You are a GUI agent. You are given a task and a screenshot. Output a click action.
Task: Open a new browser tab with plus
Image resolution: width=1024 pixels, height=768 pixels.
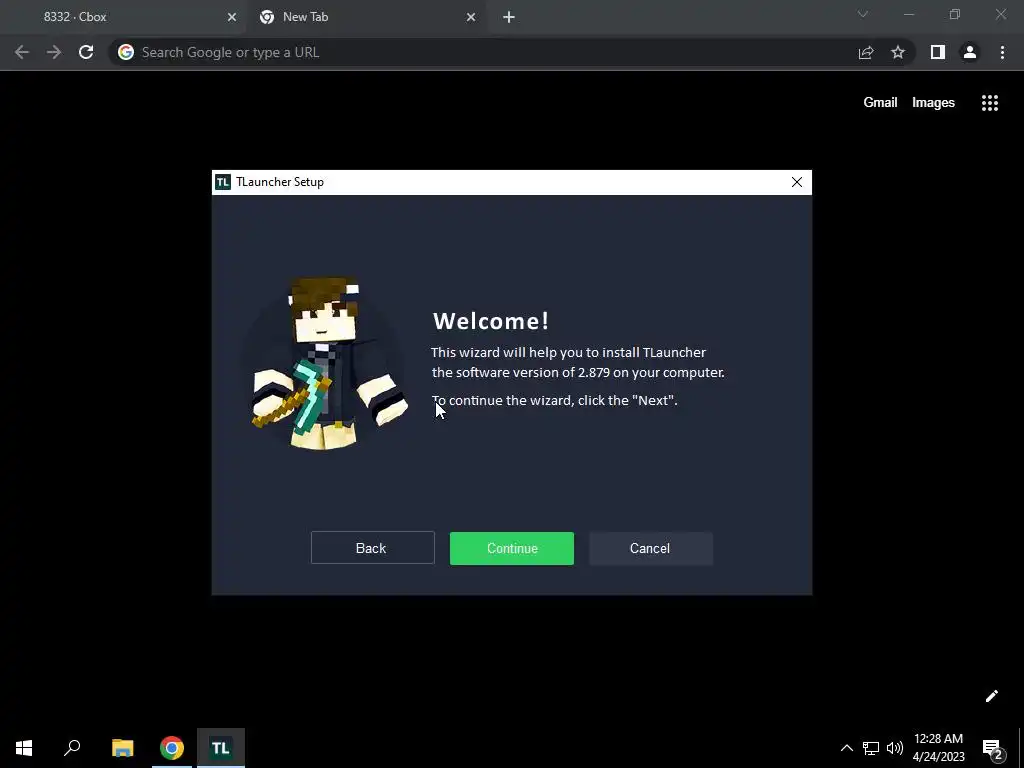[x=509, y=18]
